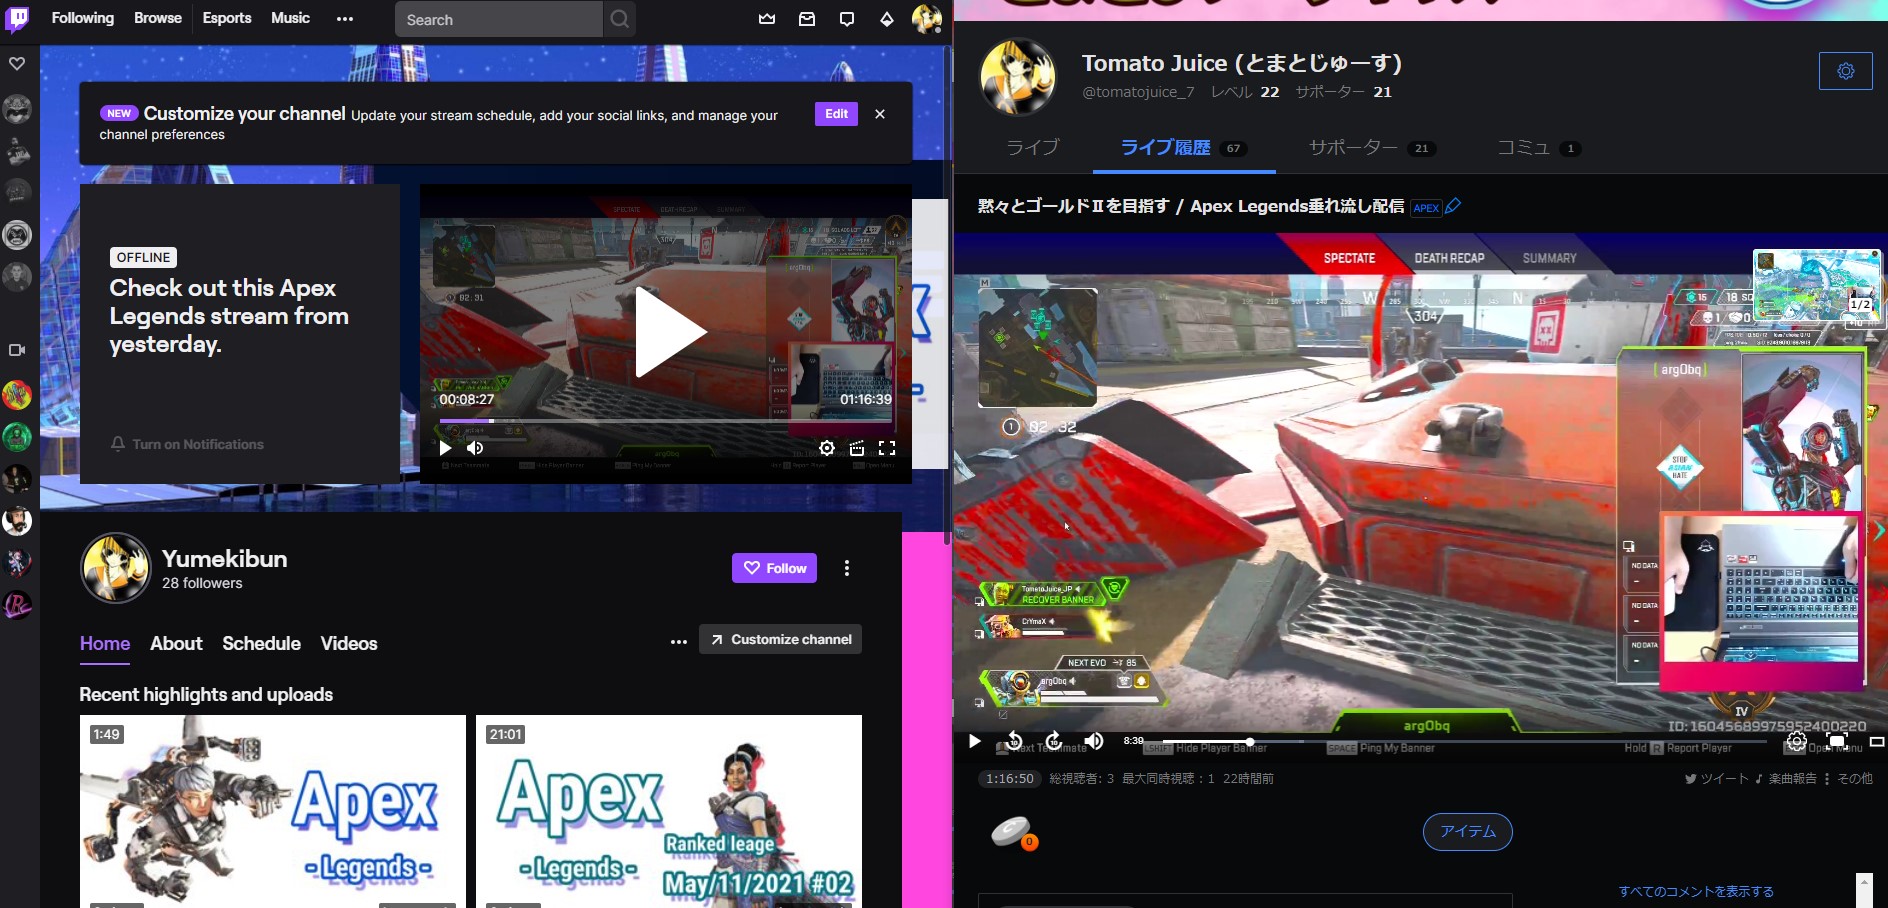Expand the top navigation three-dots menu
Viewport: 1888px width, 908px height.
[345, 19]
